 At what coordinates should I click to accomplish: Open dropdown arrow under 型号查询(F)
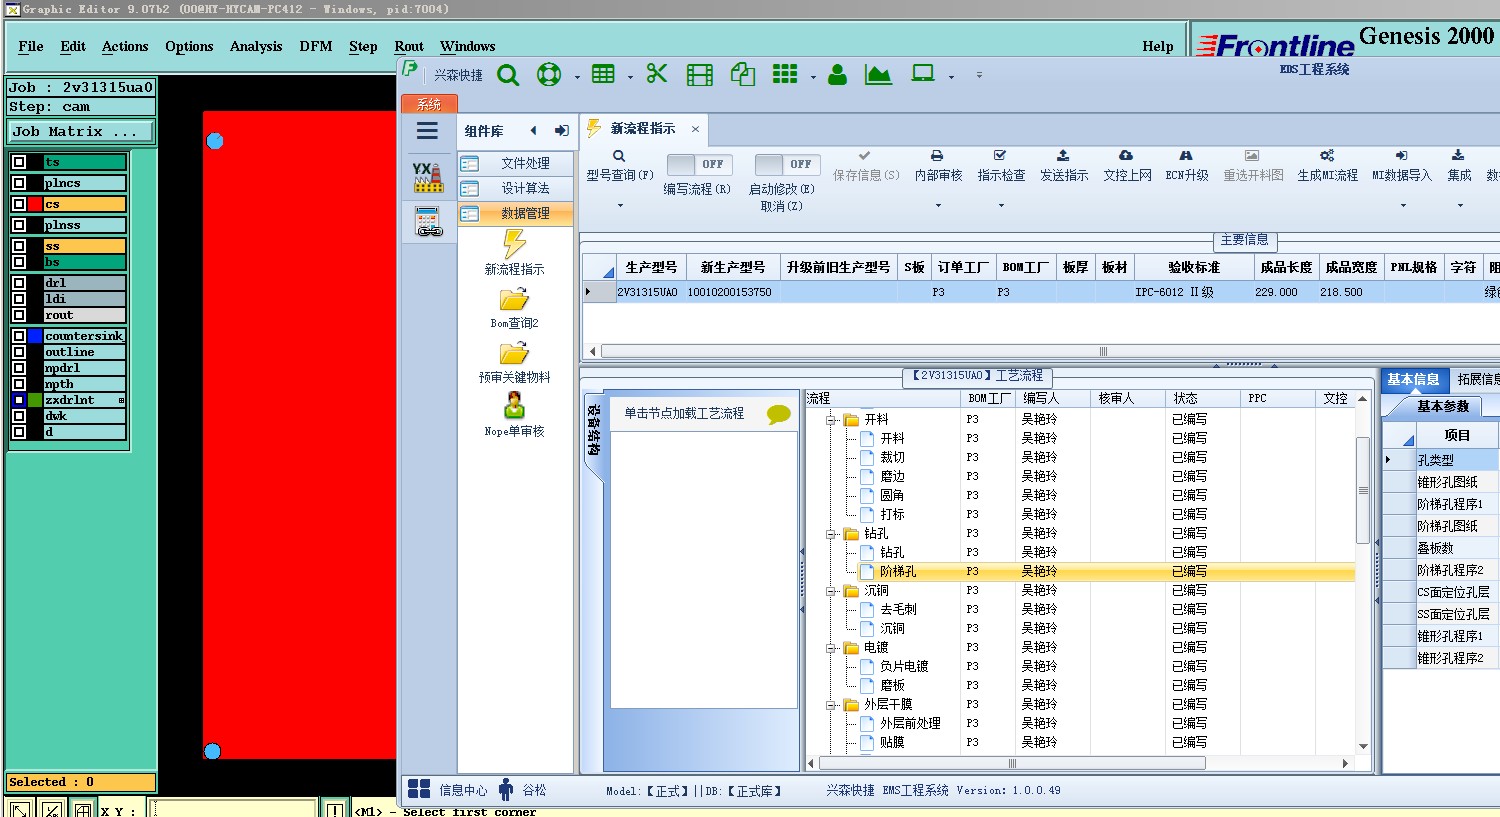620,206
